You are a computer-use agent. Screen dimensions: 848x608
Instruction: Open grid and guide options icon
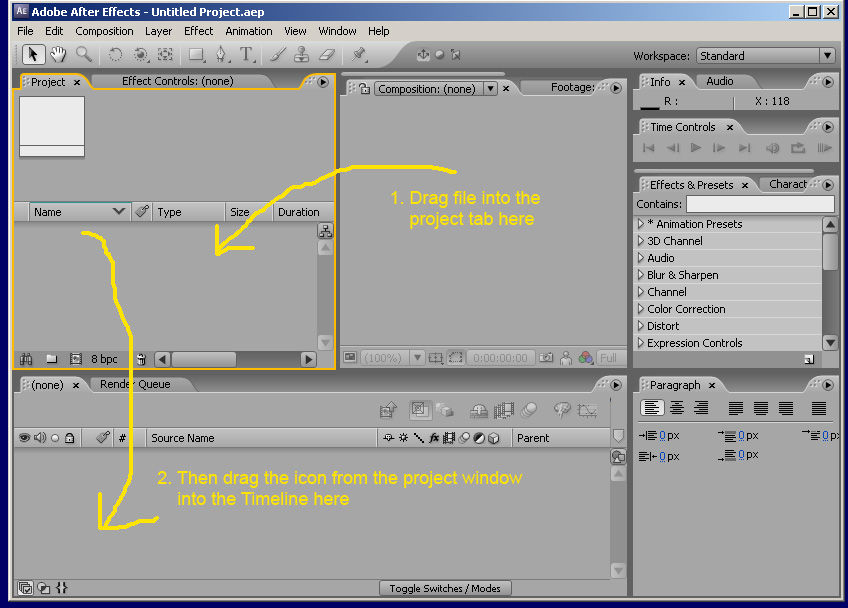click(x=435, y=358)
